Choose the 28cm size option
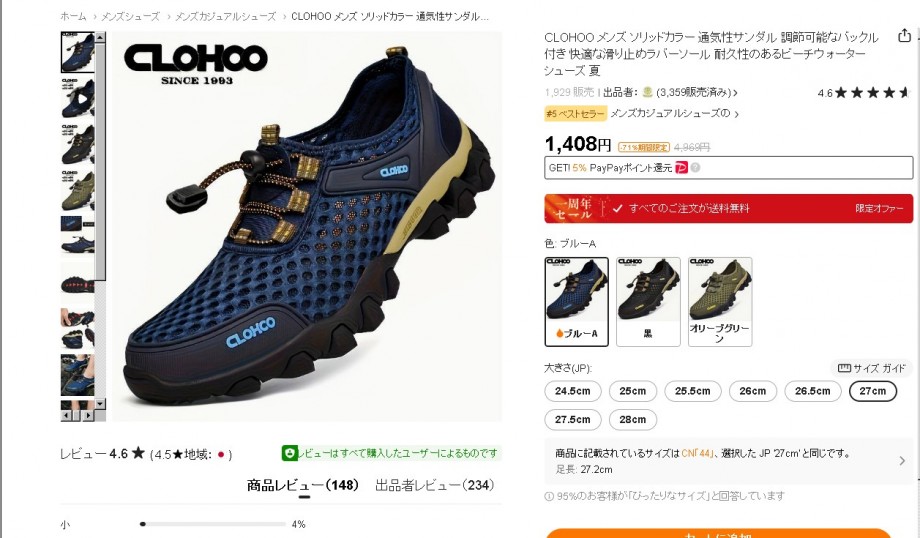 tap(632, 420)
